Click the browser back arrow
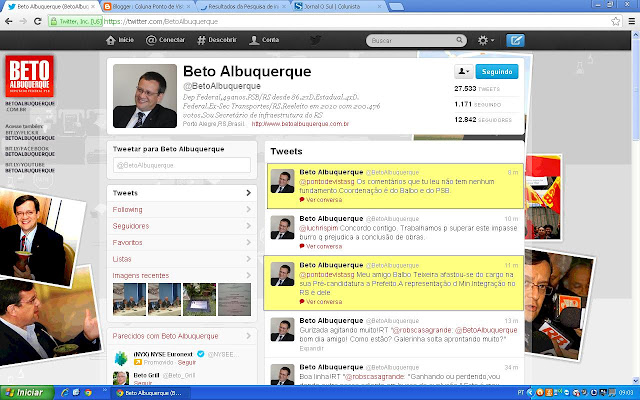The height and width of the screenshot is (400, 640). [9, 21]
